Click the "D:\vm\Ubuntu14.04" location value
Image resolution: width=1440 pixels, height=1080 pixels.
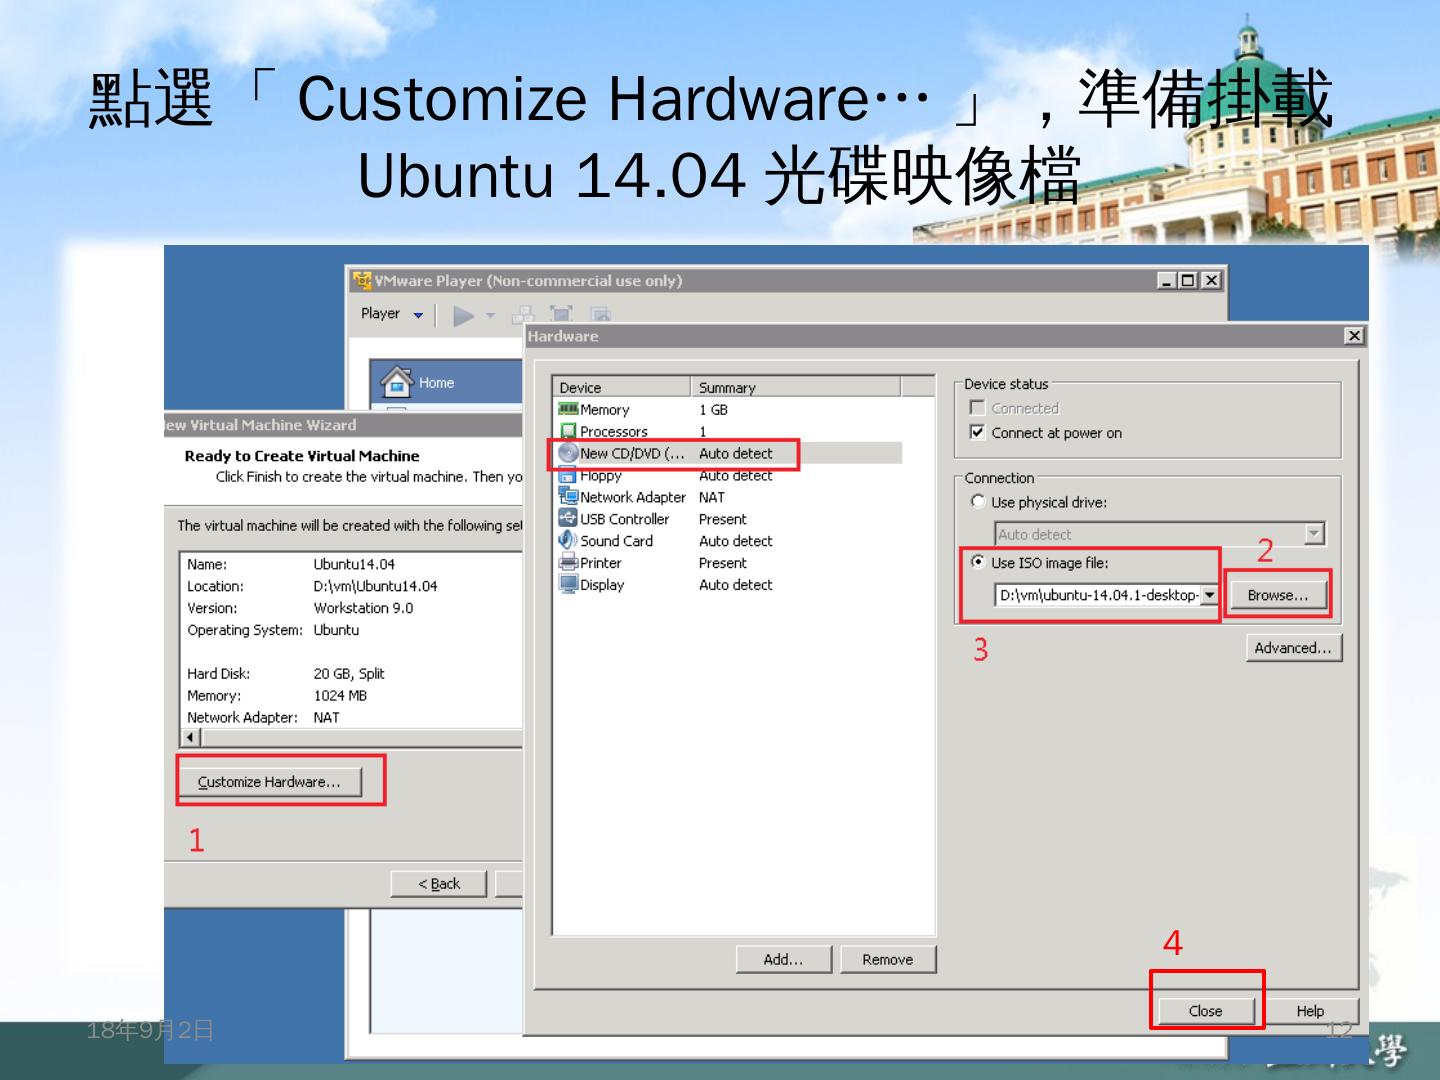click(x=375, y=586)
